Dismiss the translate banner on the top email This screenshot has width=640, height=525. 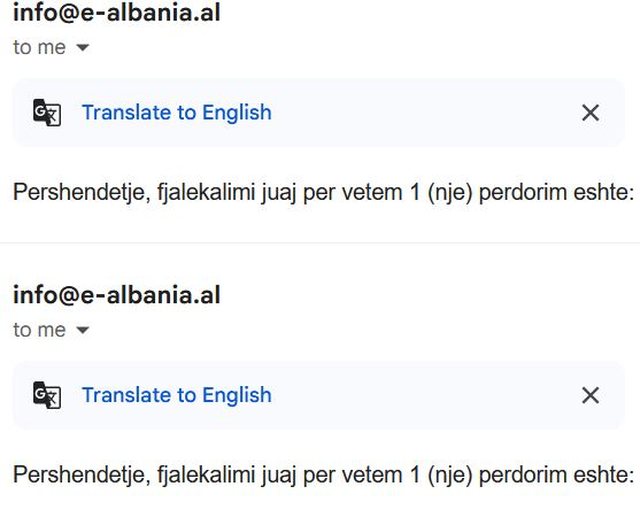pyautogui.click(x=590, y=112)
